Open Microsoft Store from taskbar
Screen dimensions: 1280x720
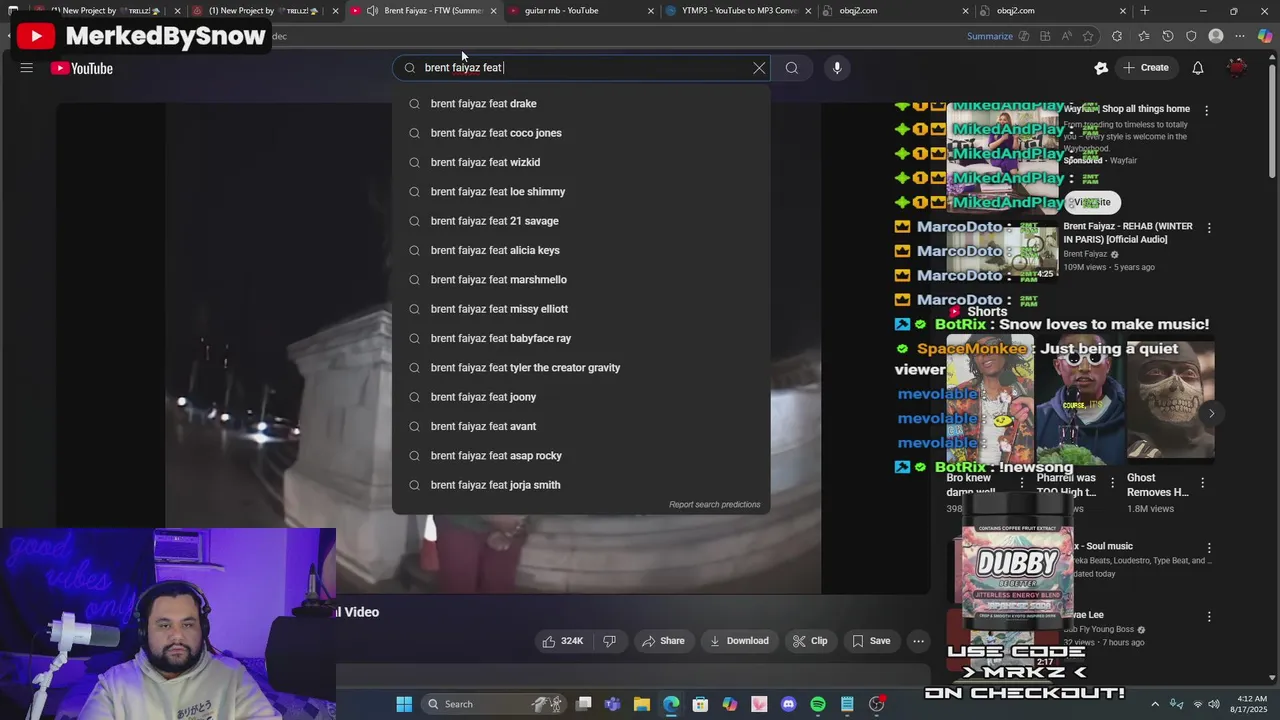coord(700,704)
